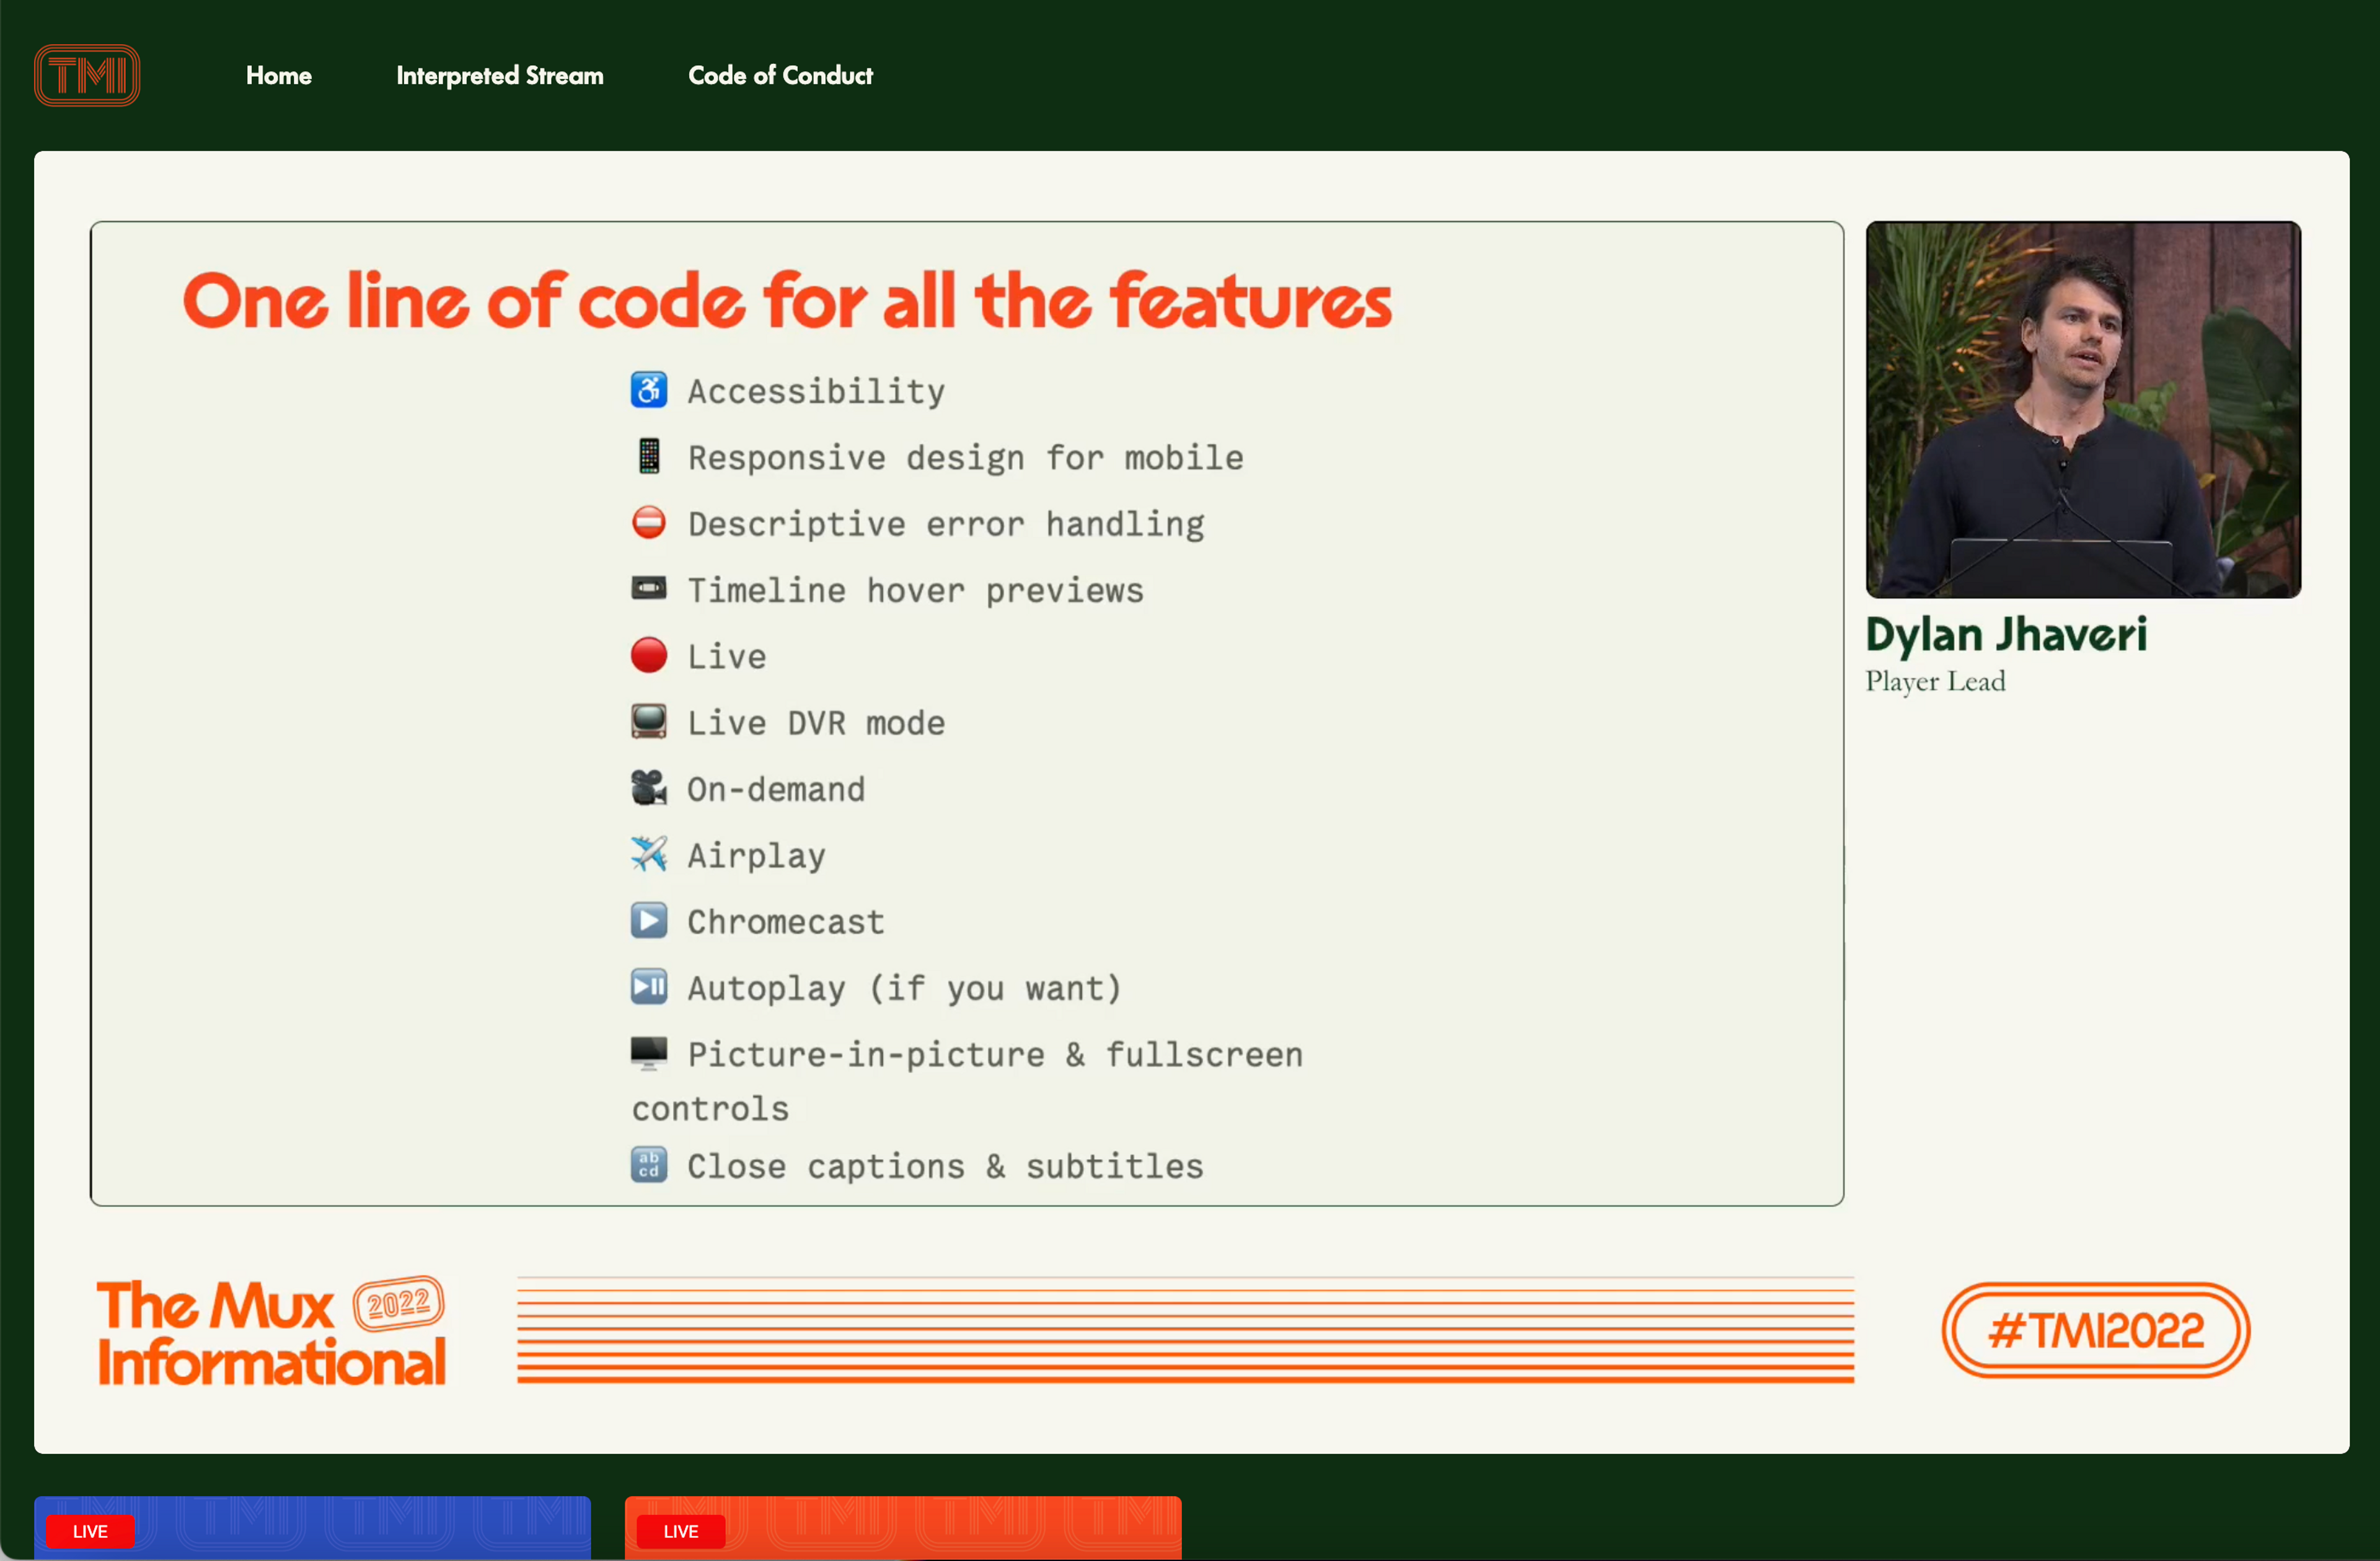
Task: Click 'Autoplay (if you want)' text
Action: tap(905, 988)
